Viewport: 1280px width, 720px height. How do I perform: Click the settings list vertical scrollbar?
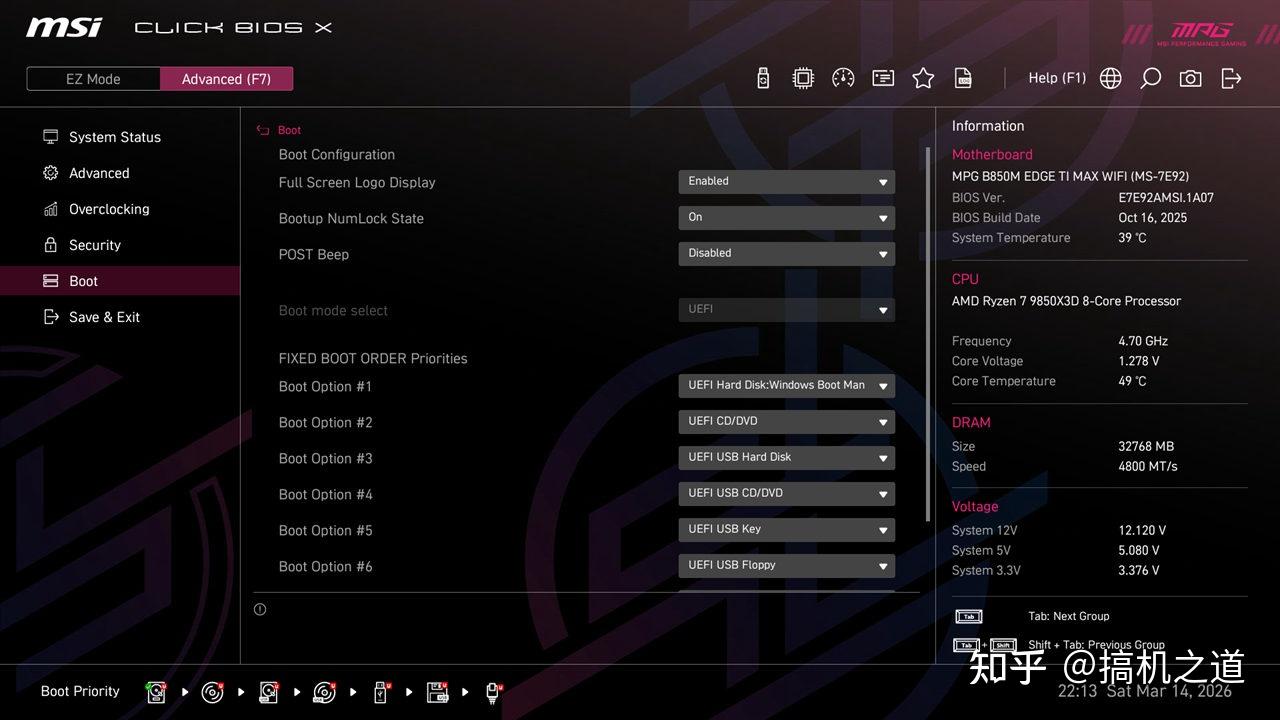point(928,335)
